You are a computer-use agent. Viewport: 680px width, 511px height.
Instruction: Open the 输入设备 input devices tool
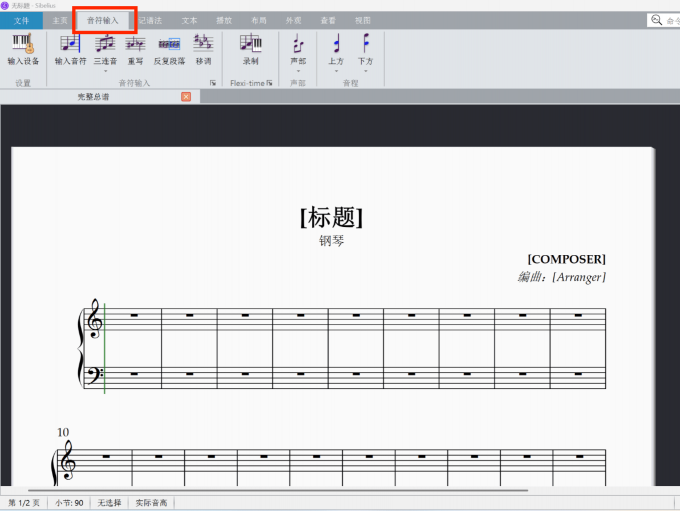pos(23,49)
